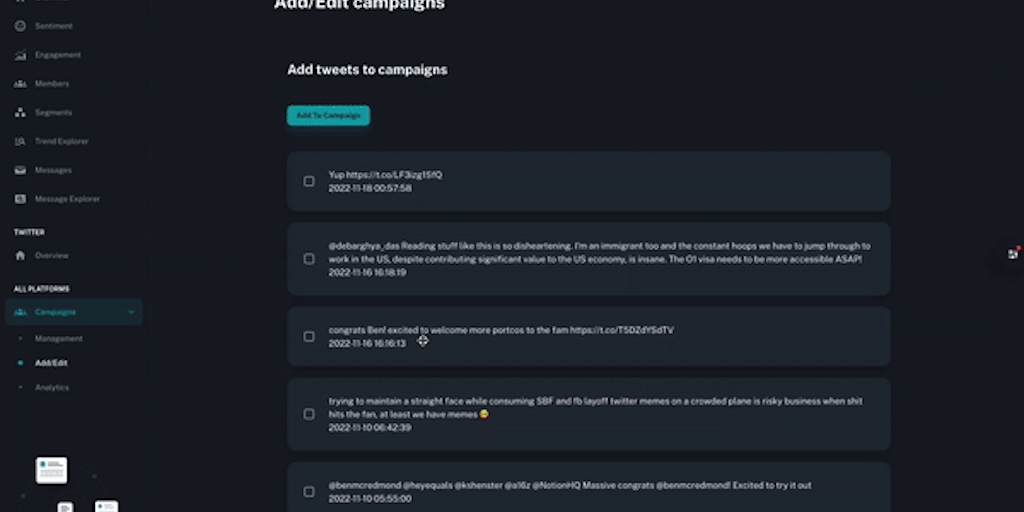
Task: Tick the 'congrats Ben!' tweet checkbox
Action: (x=309, y=336)
